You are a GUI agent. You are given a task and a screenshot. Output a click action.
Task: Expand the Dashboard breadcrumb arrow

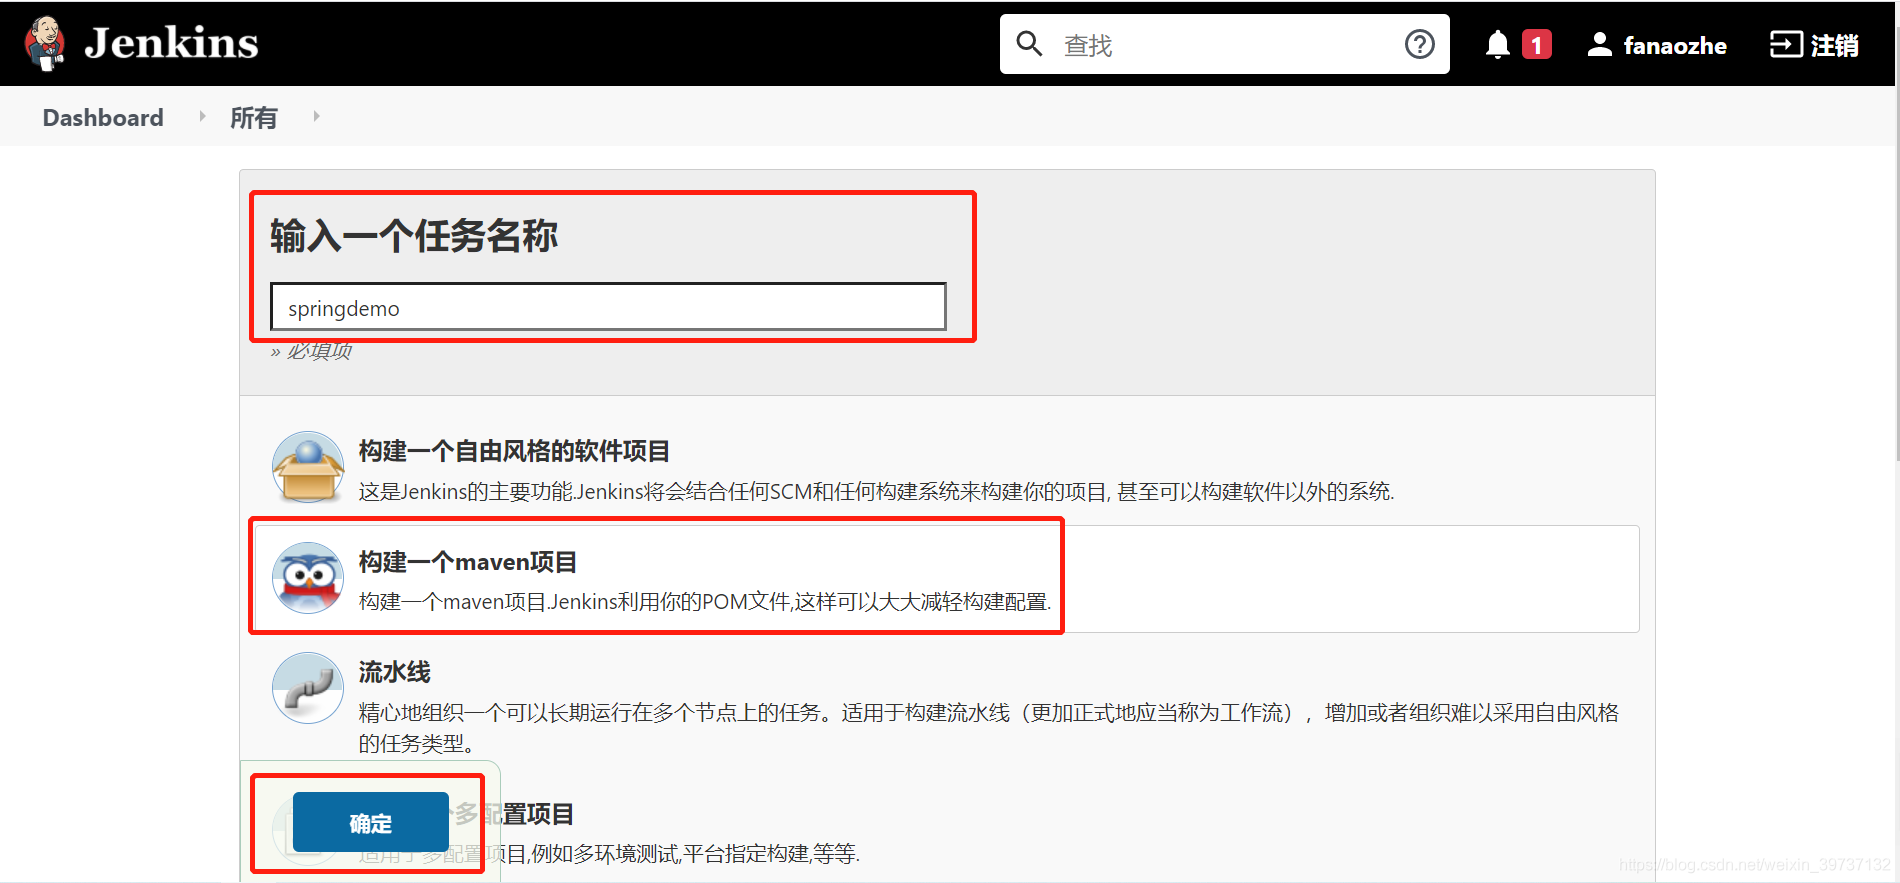click(x=202, y=117)
